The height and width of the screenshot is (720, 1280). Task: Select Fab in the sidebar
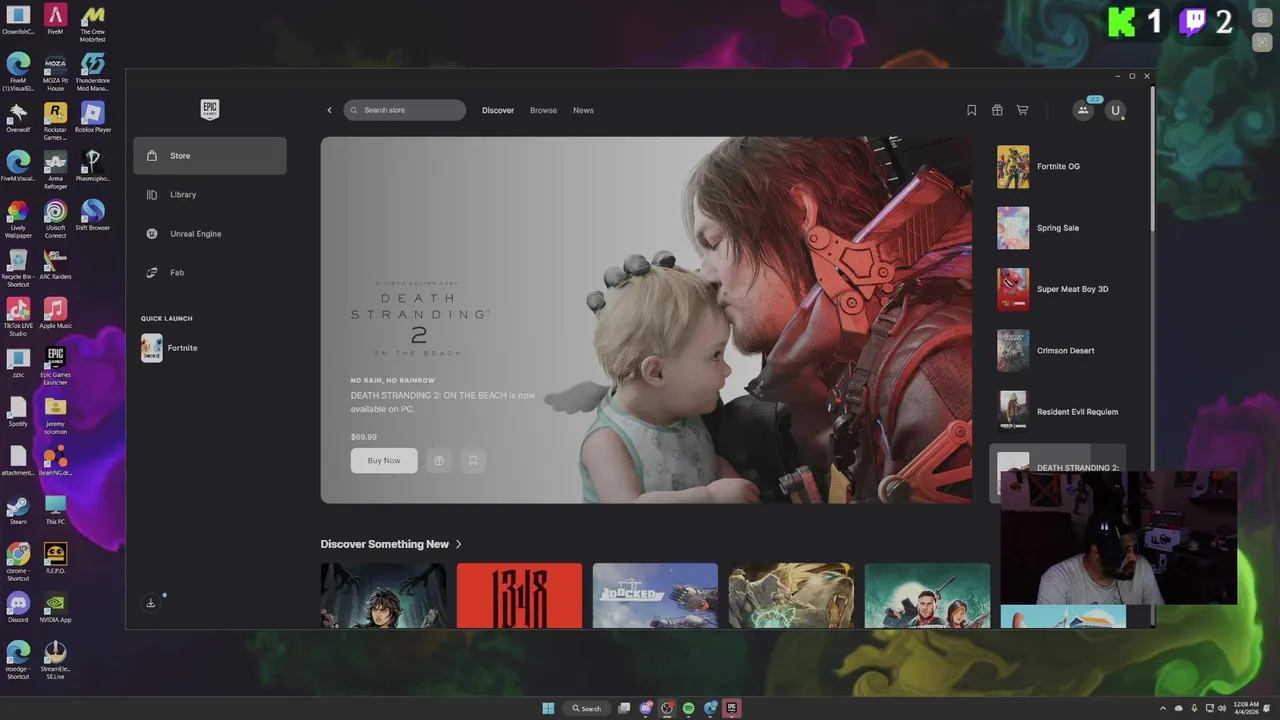pyautogui.click(x=210, y=273)
